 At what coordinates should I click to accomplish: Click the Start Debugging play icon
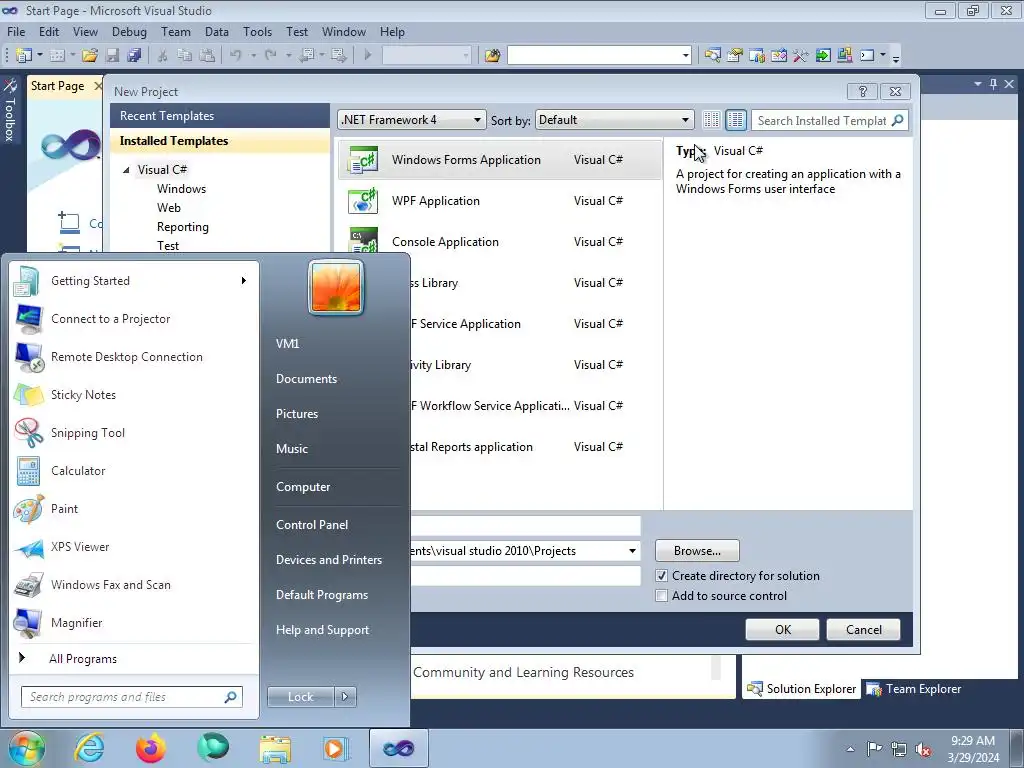[x=368, y=56]
